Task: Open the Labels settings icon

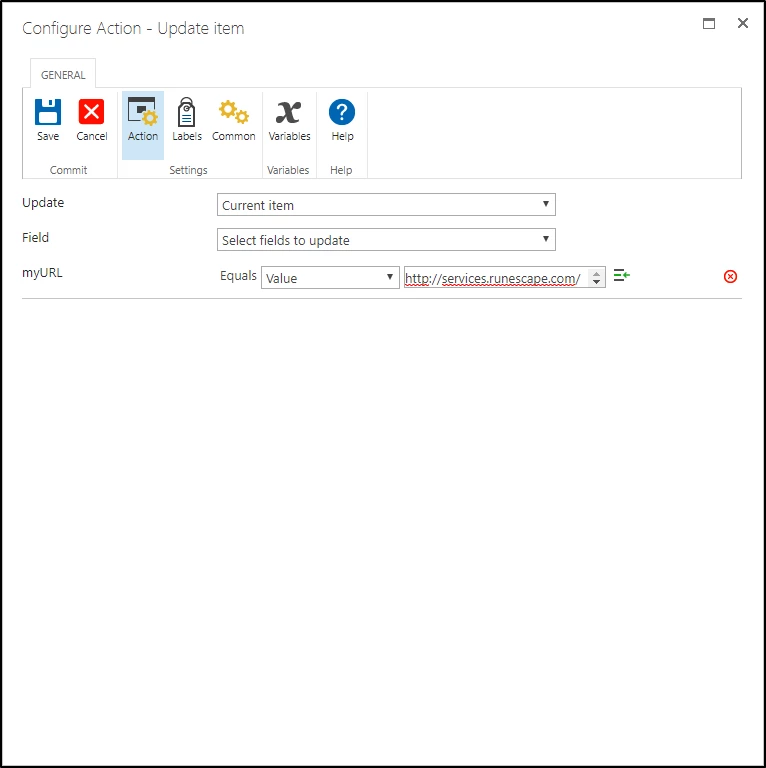Action: coord(187,112)
